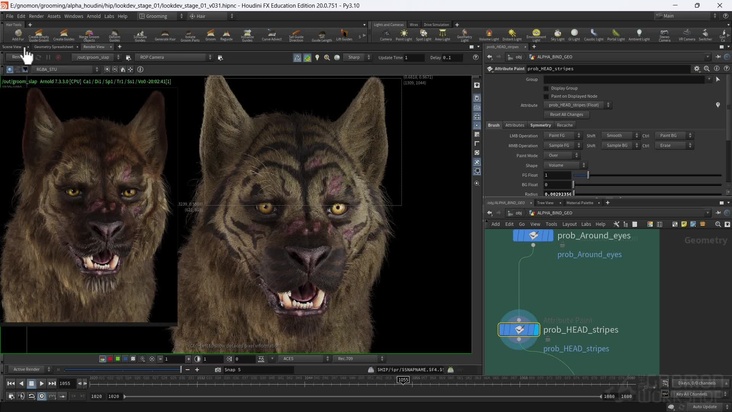Open the Grooming desktop selector dropdown
Viewport: 732px width, 412px height.
pos(161,16)
